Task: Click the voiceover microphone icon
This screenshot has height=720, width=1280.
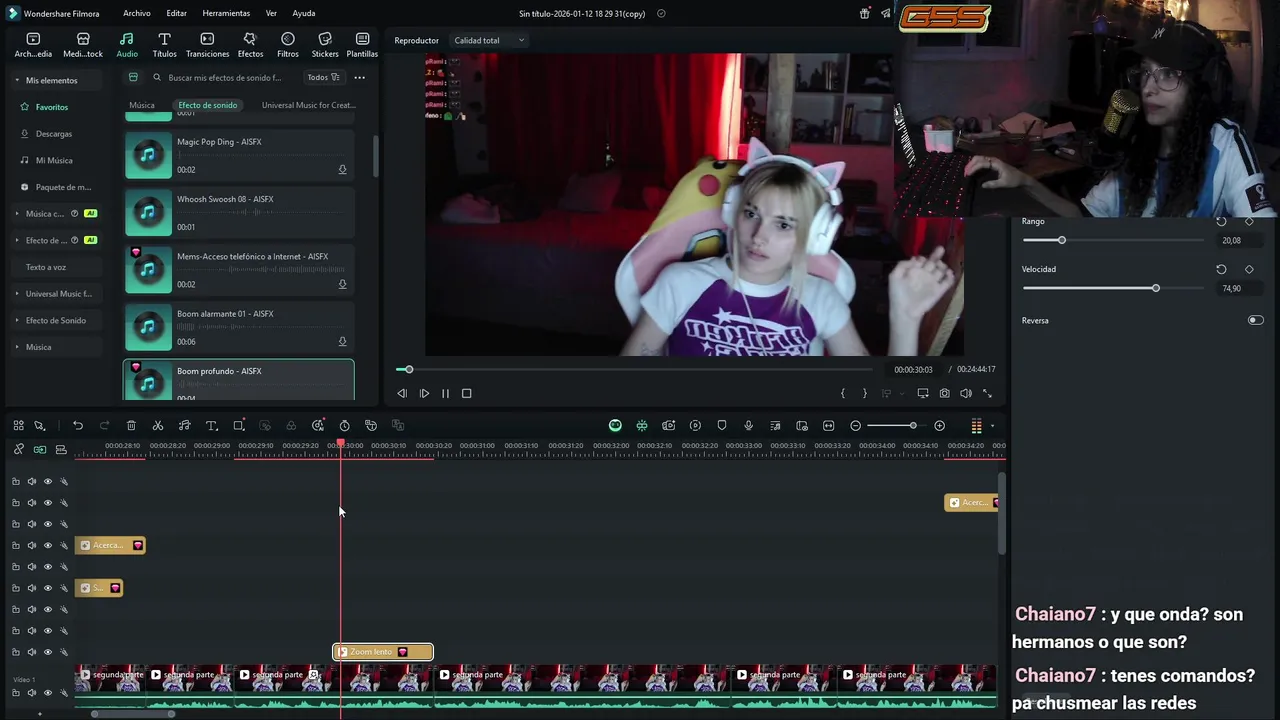Action: (x=748, y=426)
